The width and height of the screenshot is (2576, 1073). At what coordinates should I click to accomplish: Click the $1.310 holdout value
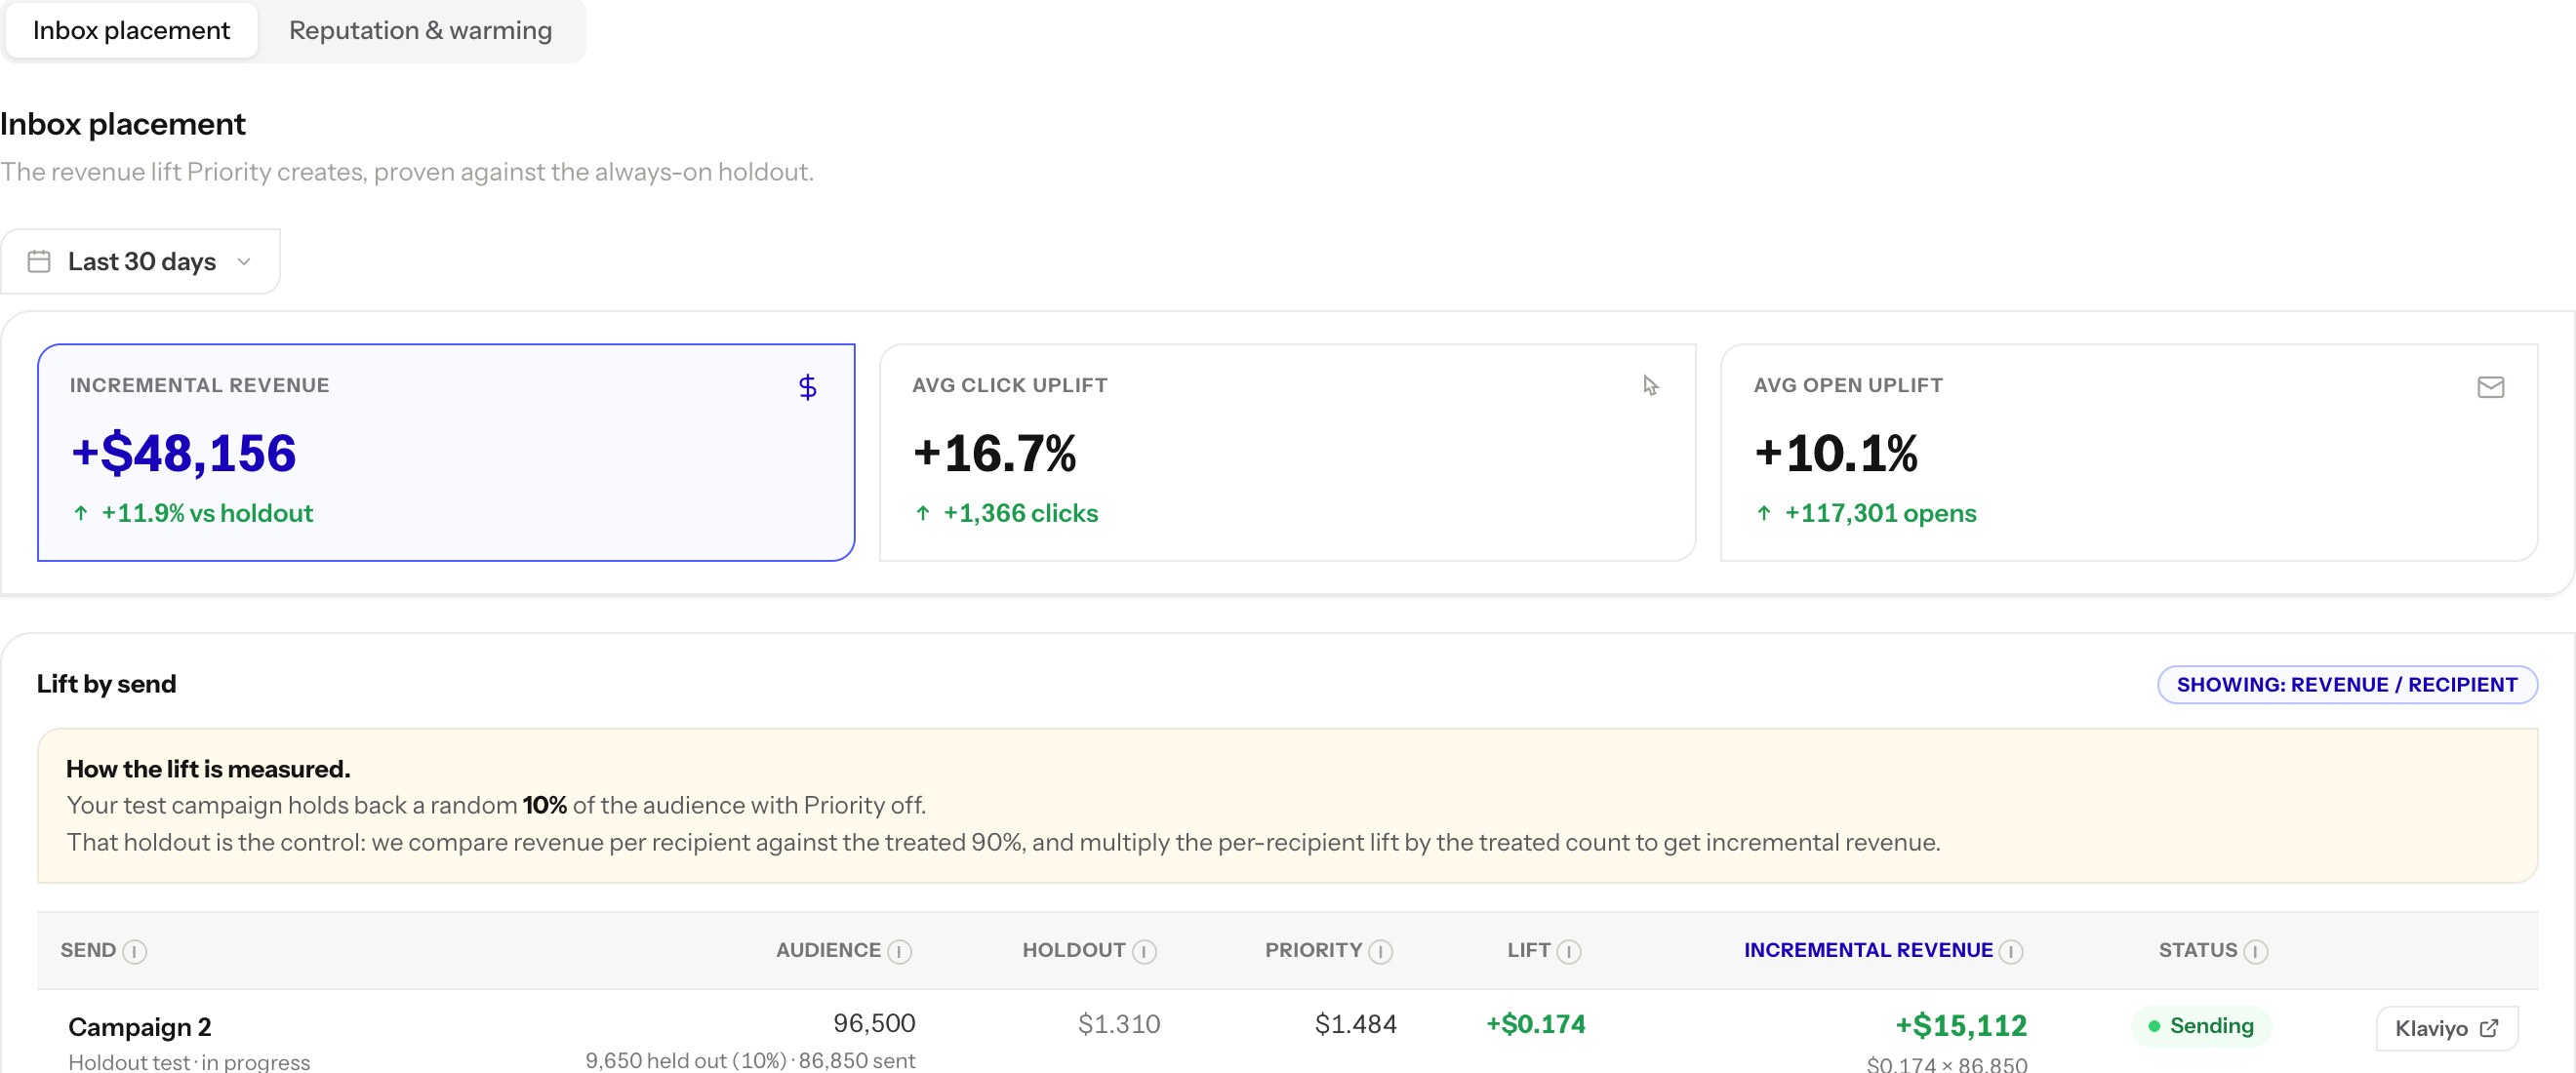pyautogui.click(x=1119, y=1024)
